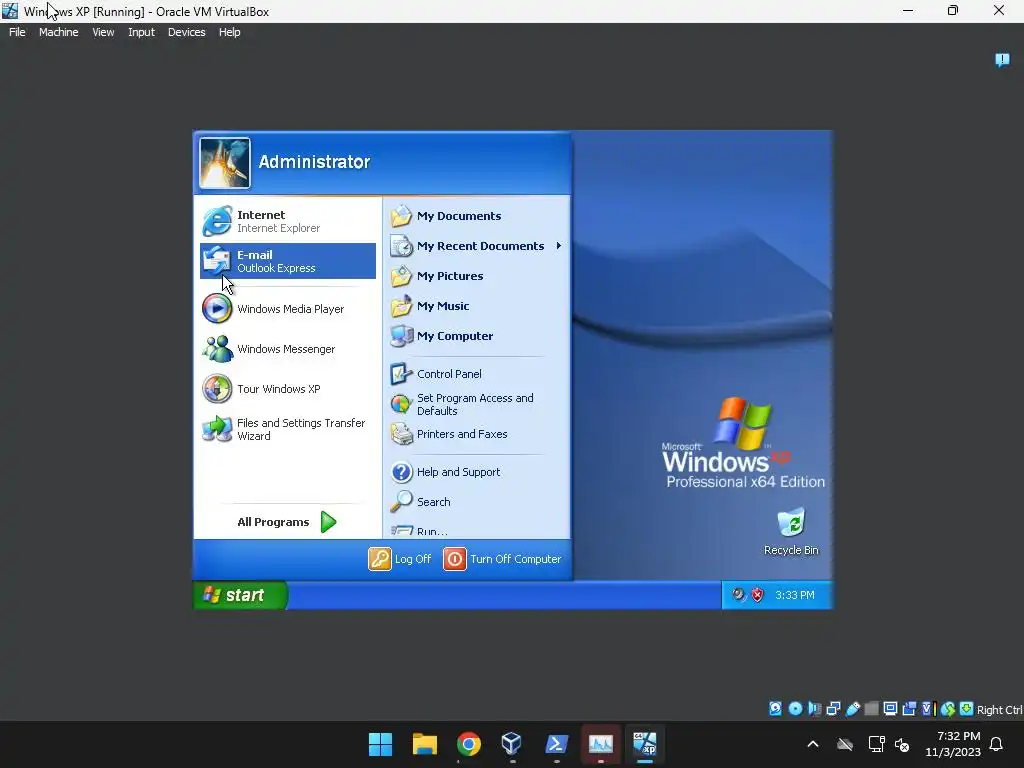Open host clock showing 7:32 PM
The height and width of the screenshot is (768, 1024).
tap(953, 744)
